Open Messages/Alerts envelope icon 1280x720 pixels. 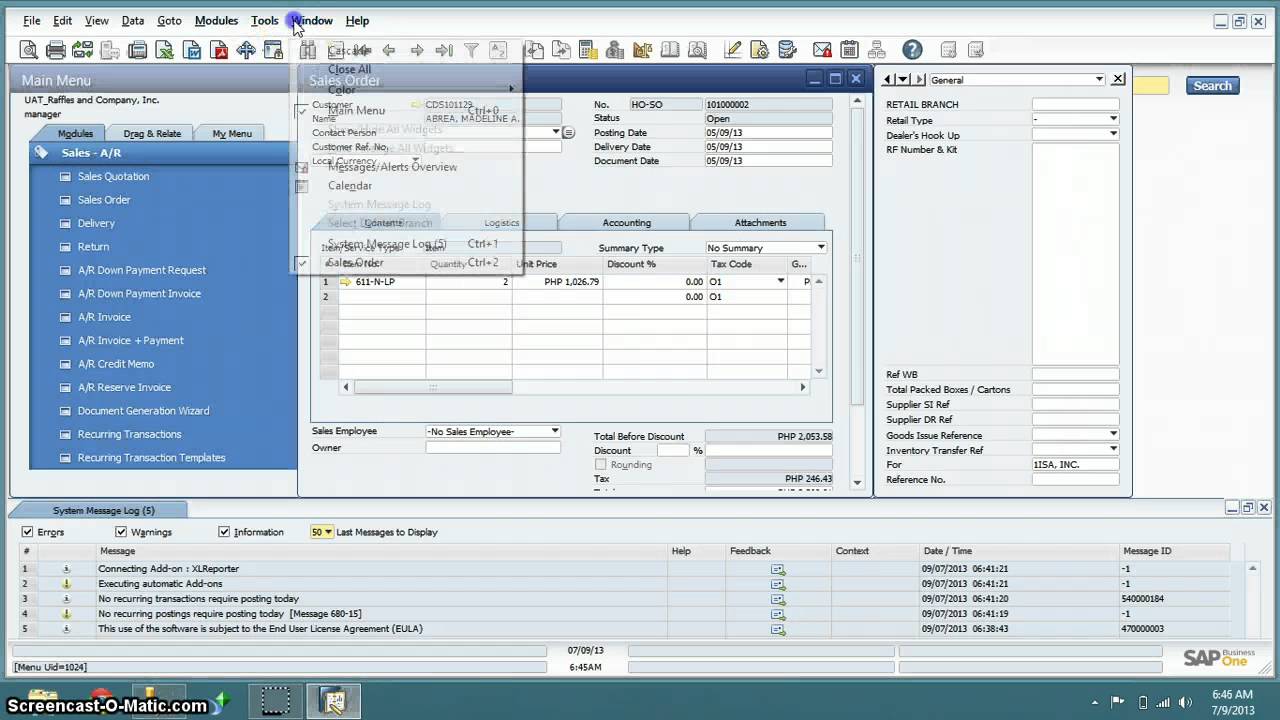click(x=822, y=50)
